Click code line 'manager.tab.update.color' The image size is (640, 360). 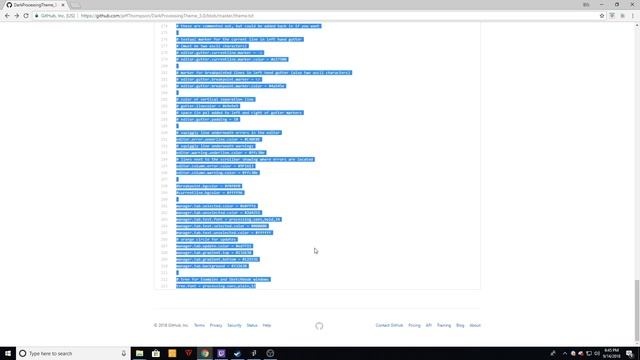point(214,246)
